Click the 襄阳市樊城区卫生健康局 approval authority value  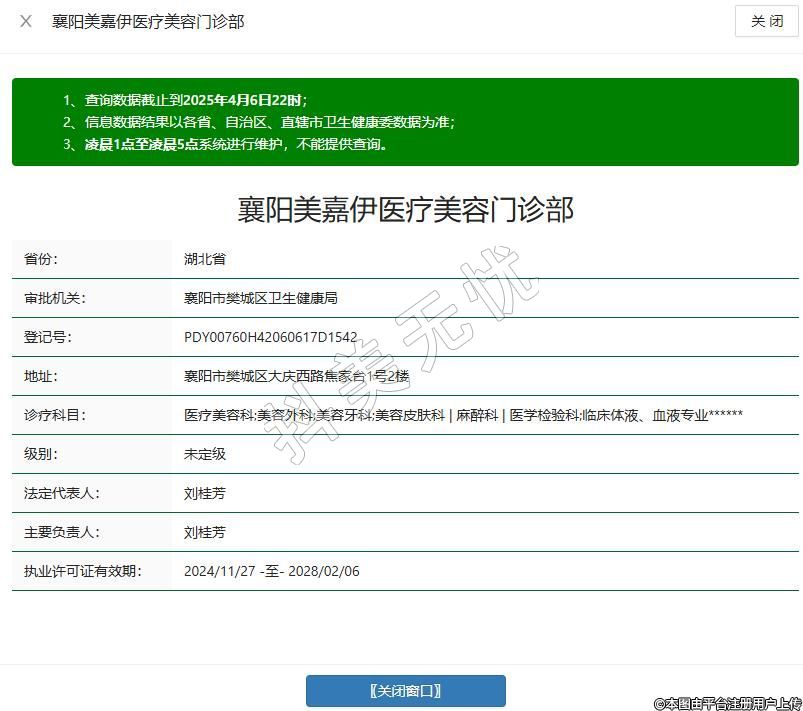[261, 298]
